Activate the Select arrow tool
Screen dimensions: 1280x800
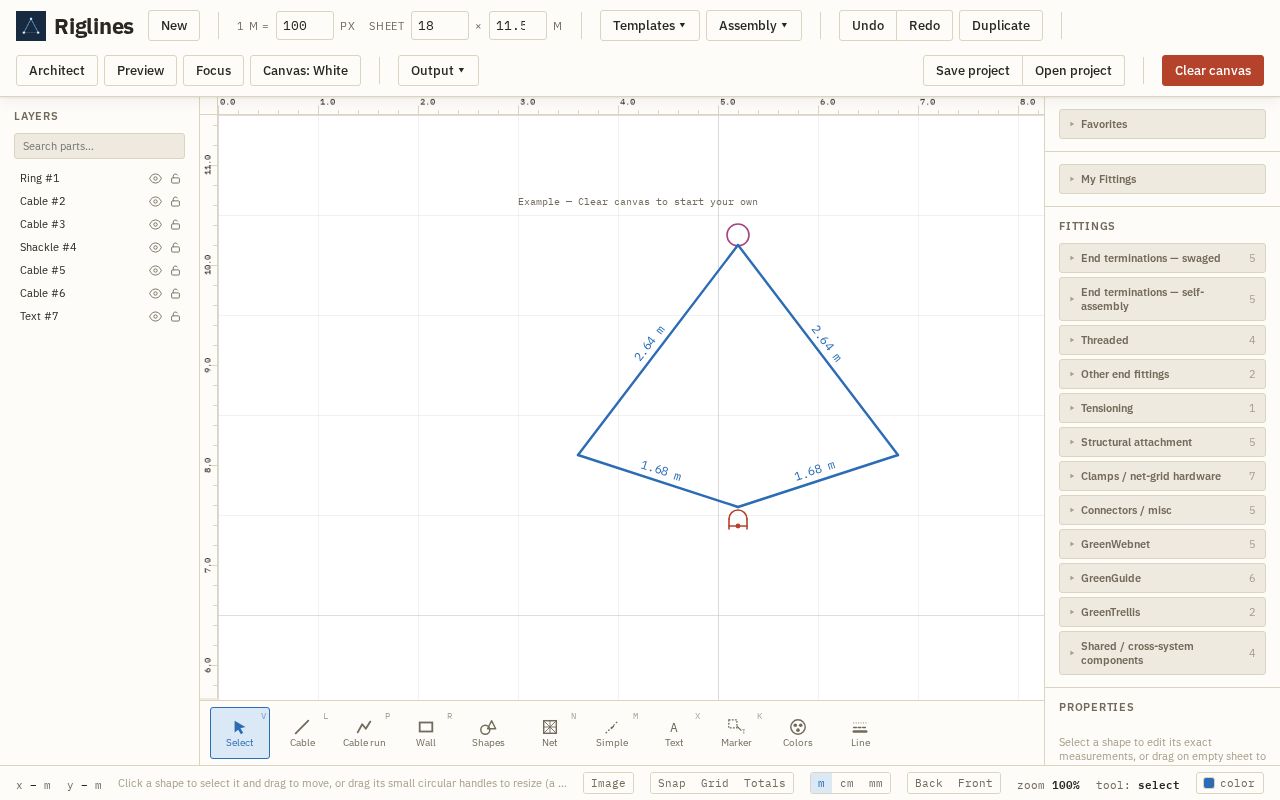(x=240, y=733)
